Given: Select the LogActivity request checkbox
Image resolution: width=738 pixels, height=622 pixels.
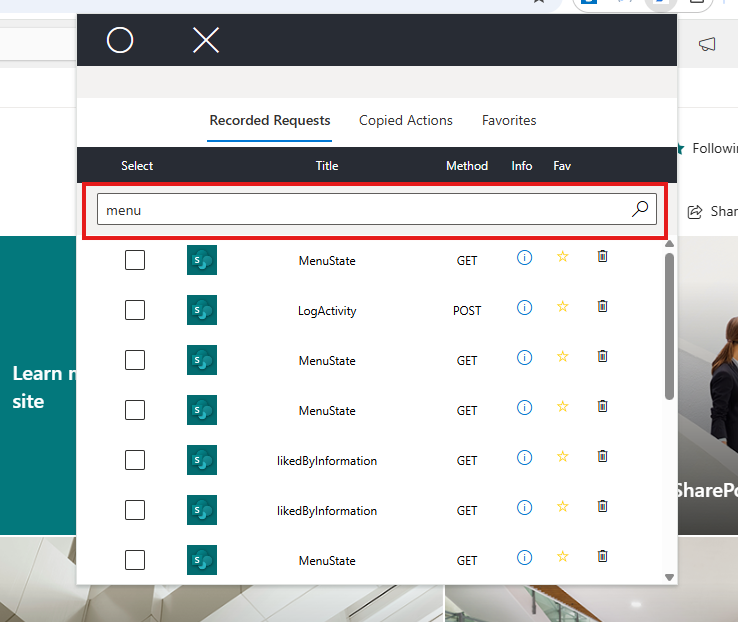Looking at the screenshot, I should [x=135, y=310].
